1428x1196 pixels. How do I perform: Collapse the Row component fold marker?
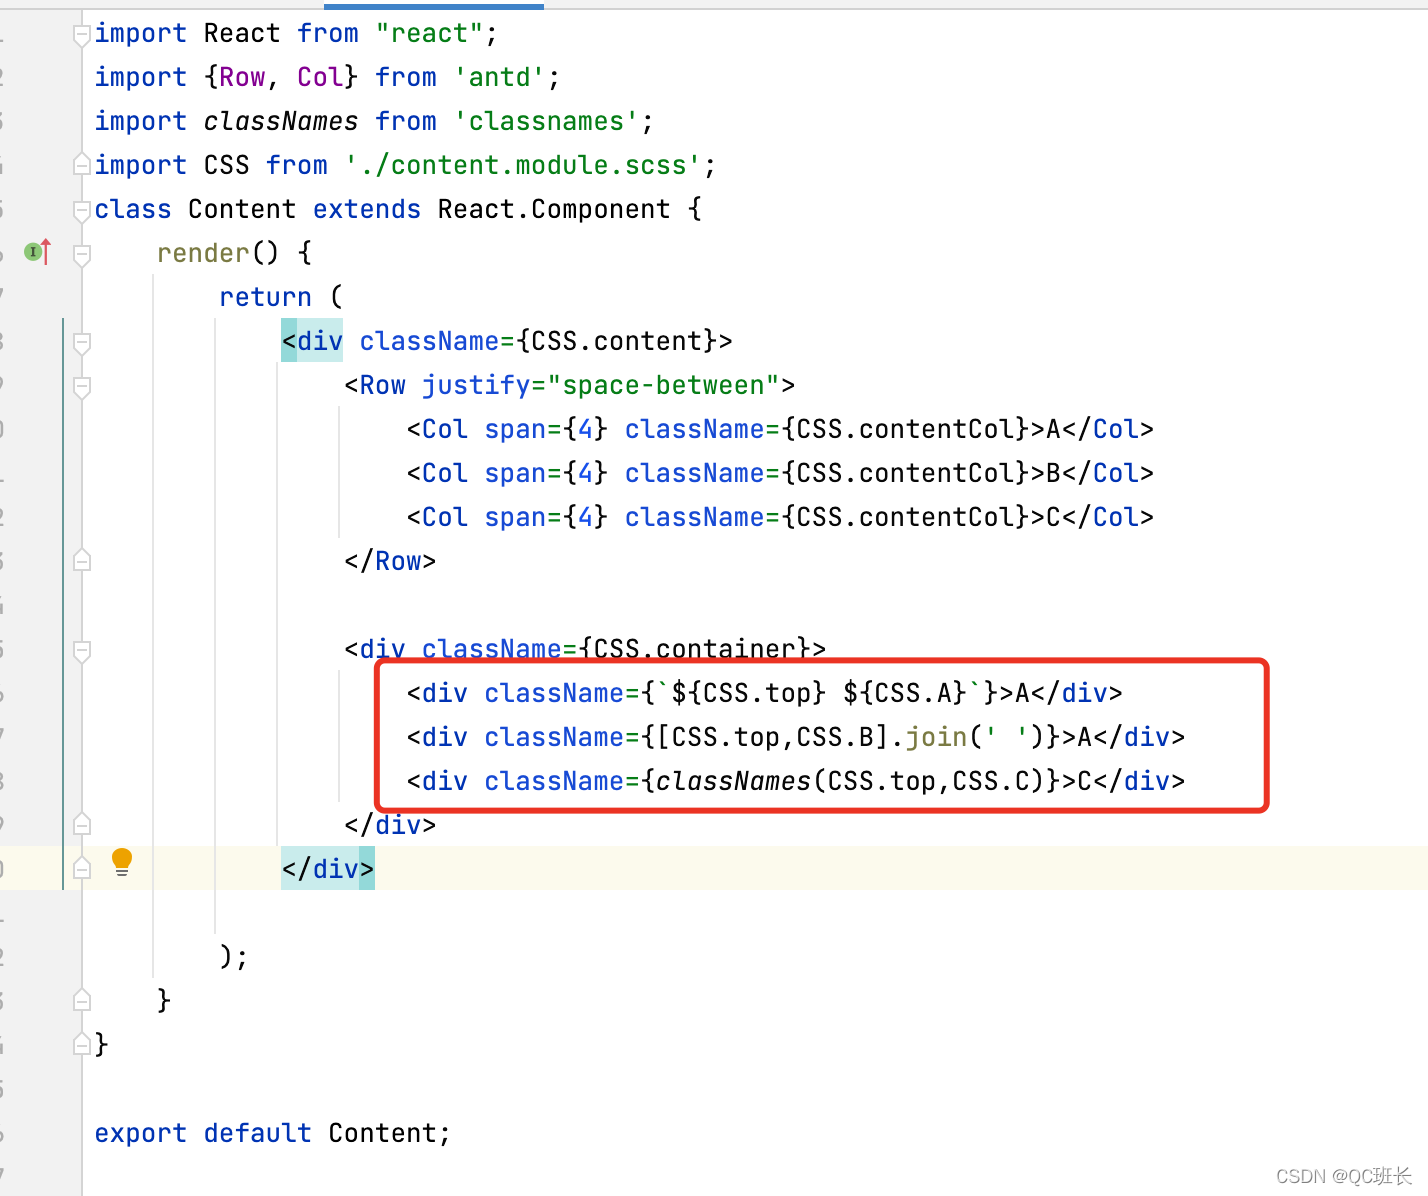click(81, 388)
